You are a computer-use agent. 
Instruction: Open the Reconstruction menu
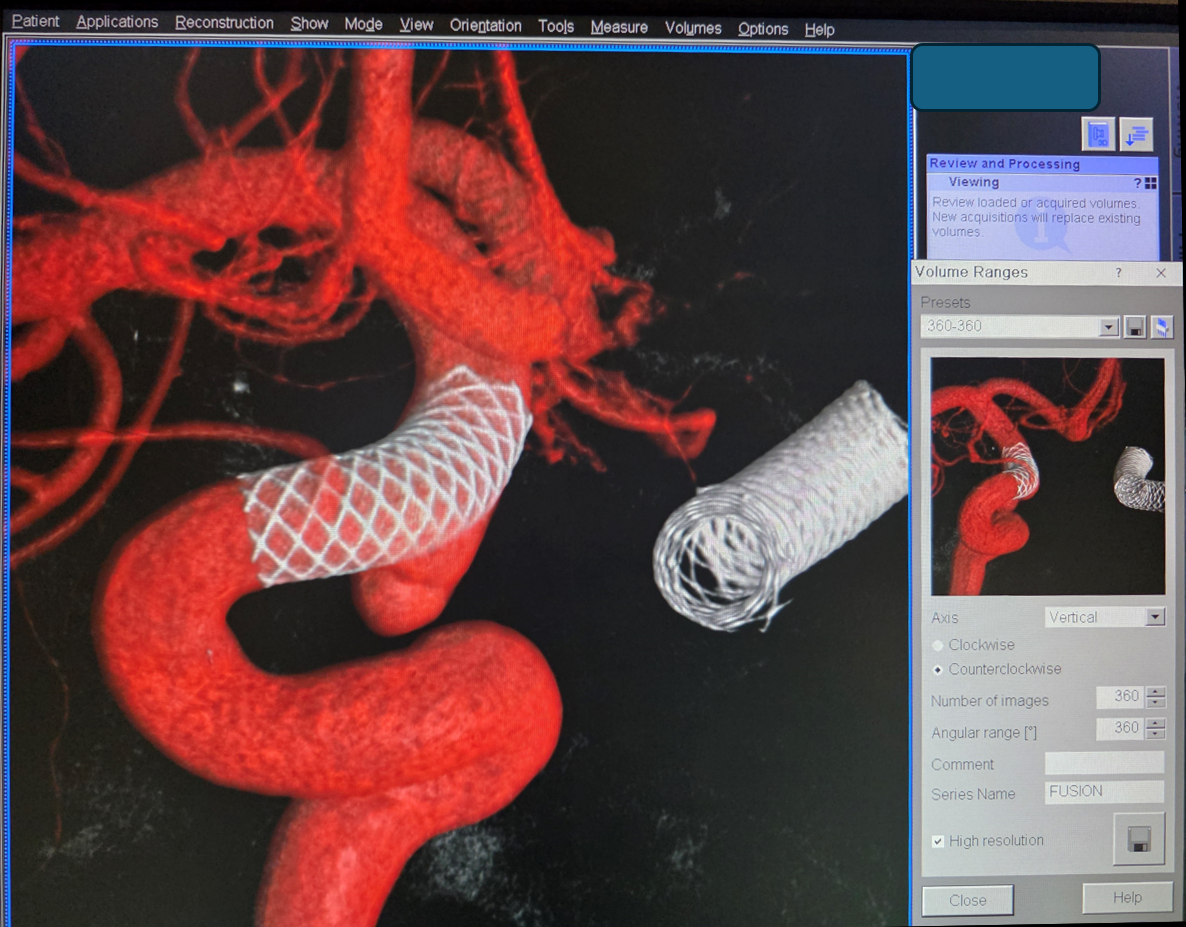[224, 23]
